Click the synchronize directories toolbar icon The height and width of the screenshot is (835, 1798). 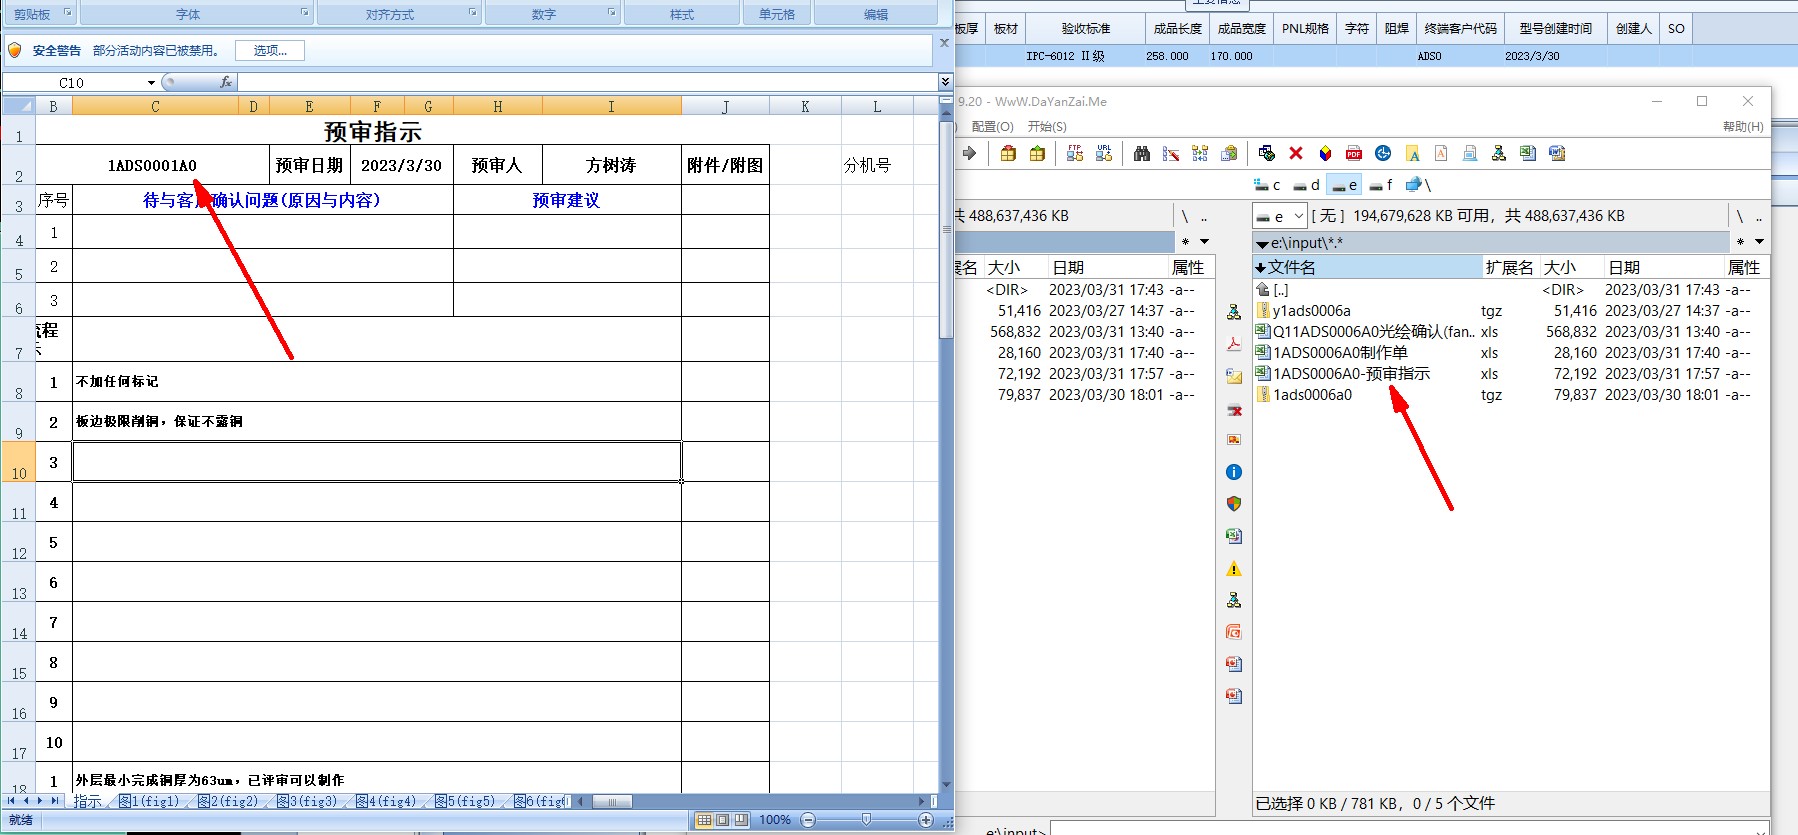[1200, 153]
